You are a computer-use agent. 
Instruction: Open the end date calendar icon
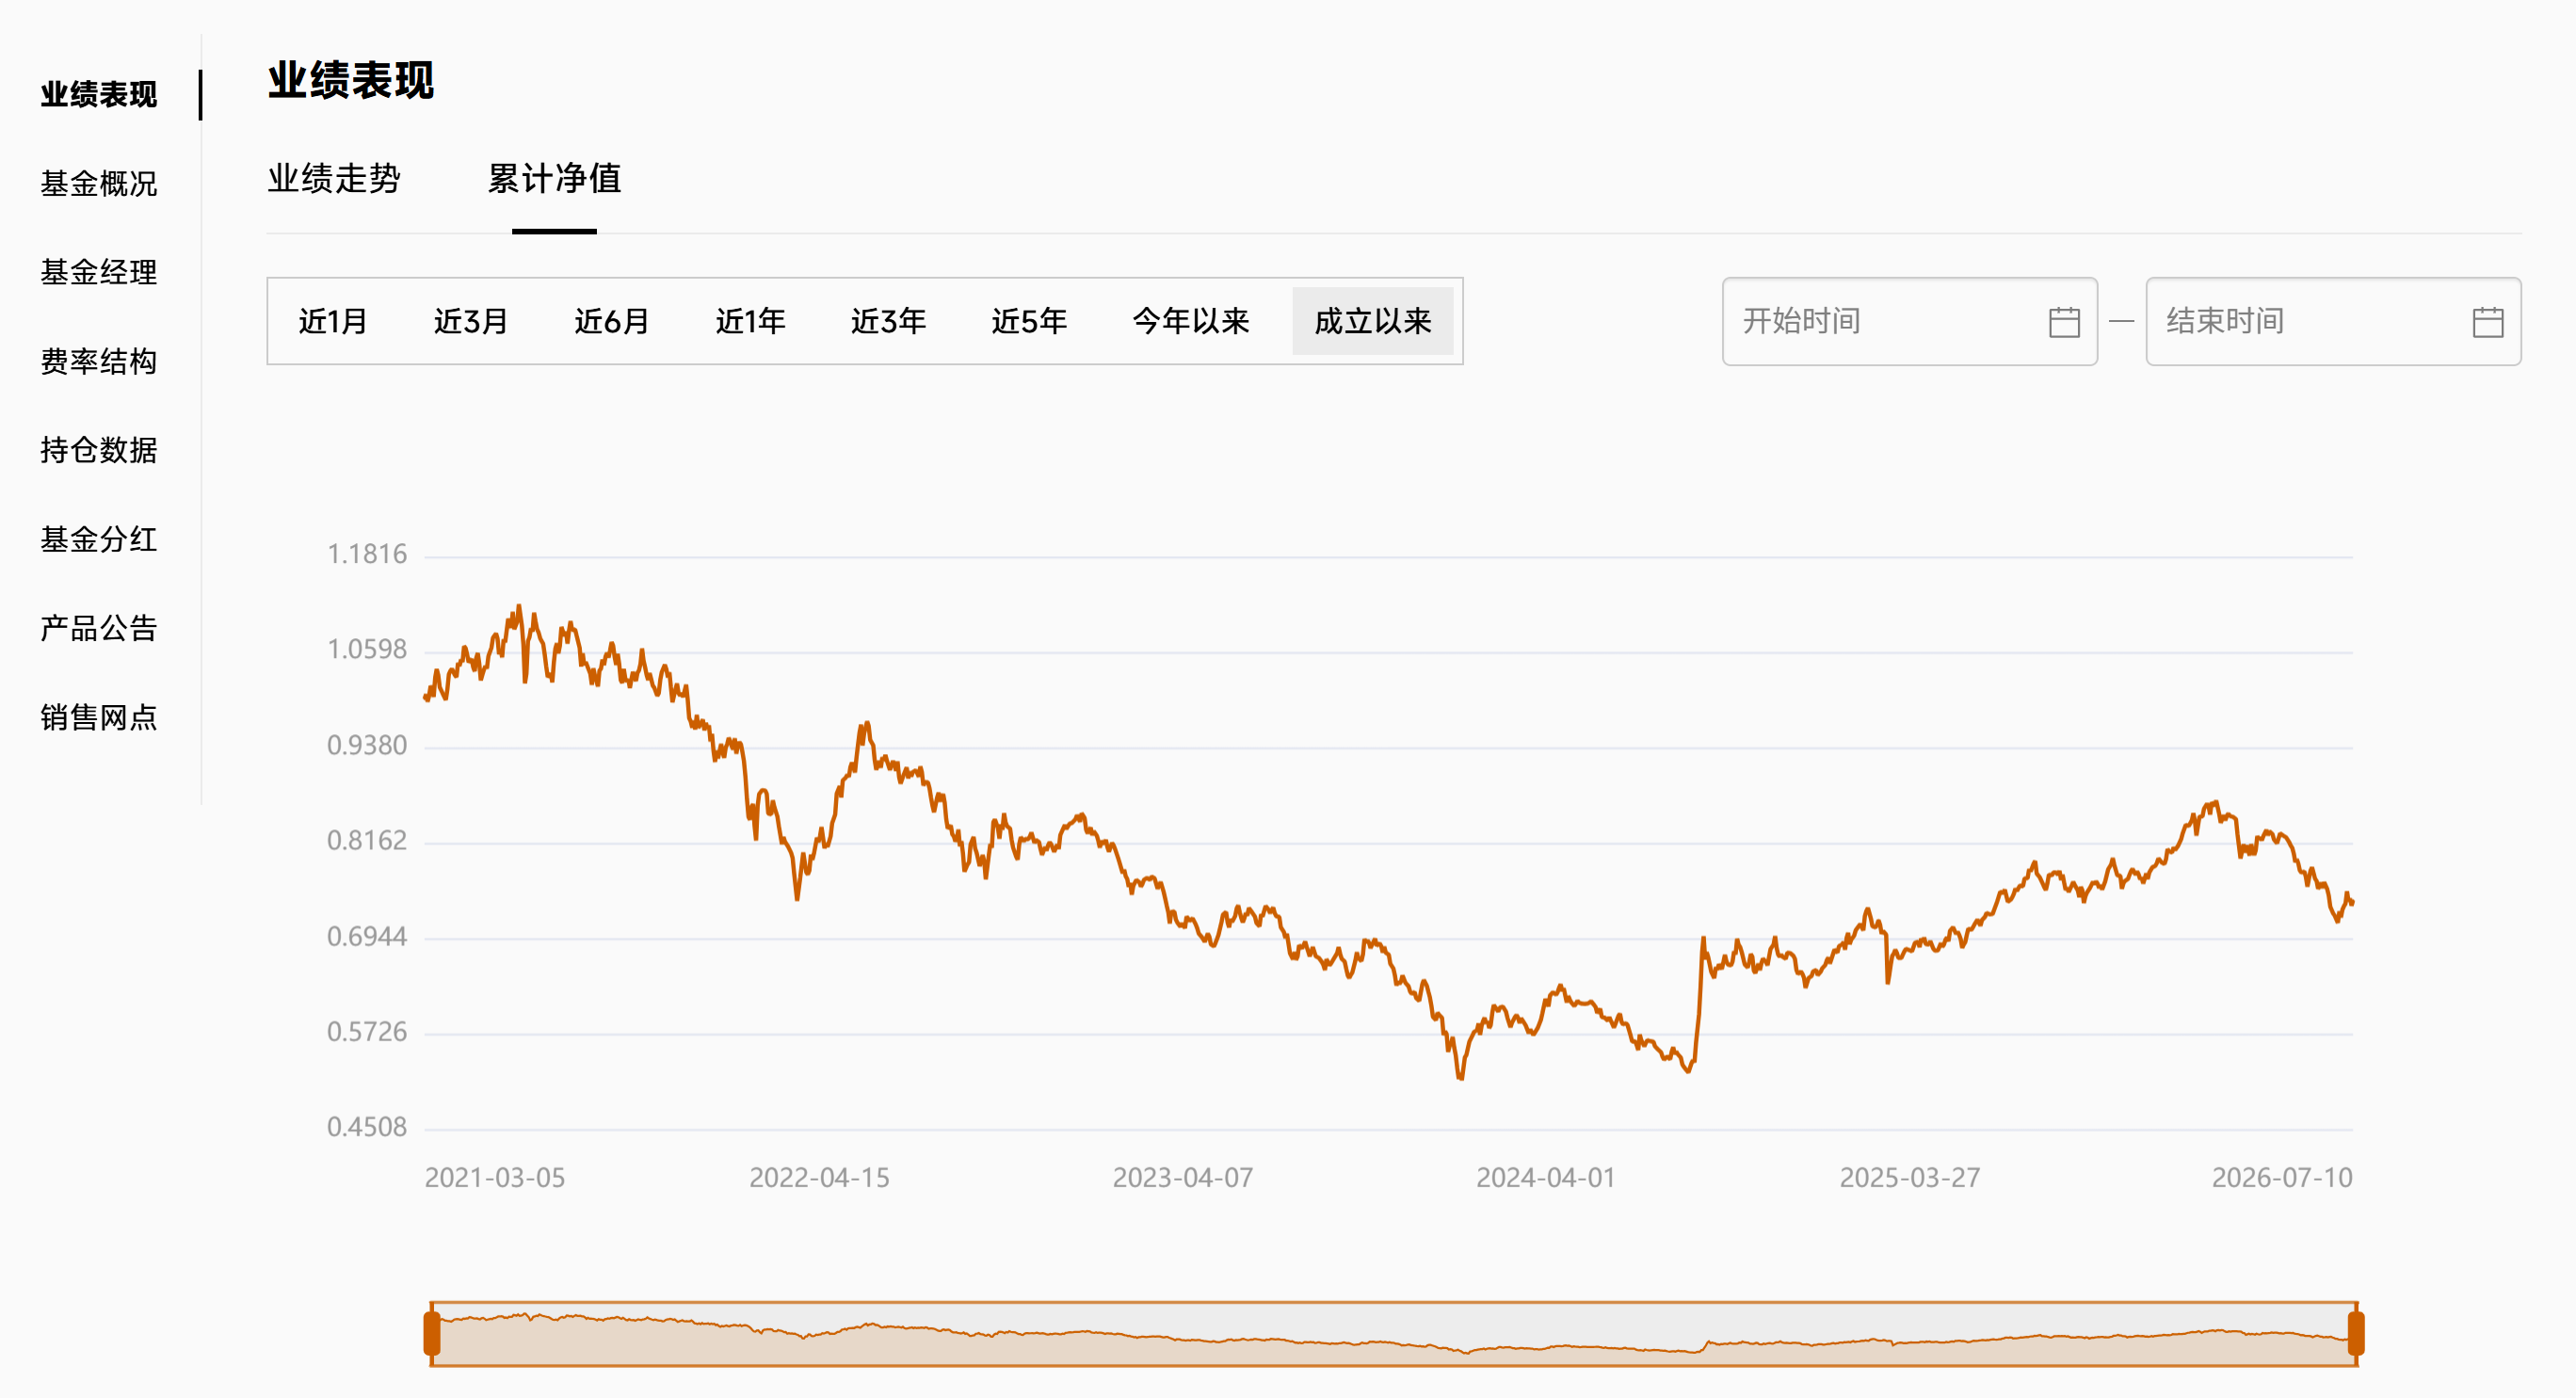pyautogui.click(x=2487, y=322)
